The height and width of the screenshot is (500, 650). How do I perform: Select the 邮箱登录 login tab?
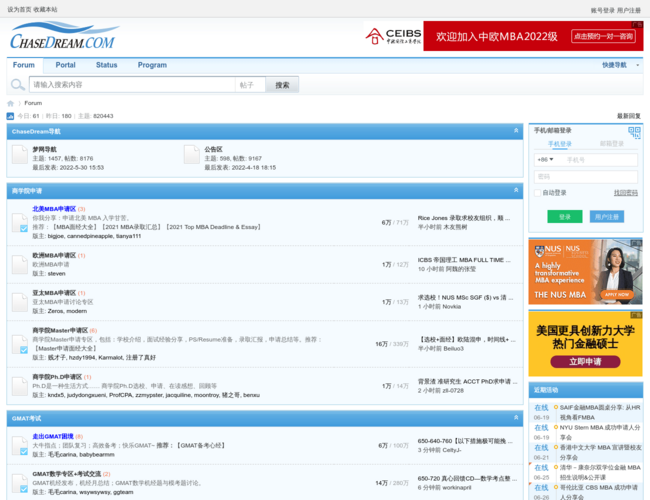pos(611,144)
